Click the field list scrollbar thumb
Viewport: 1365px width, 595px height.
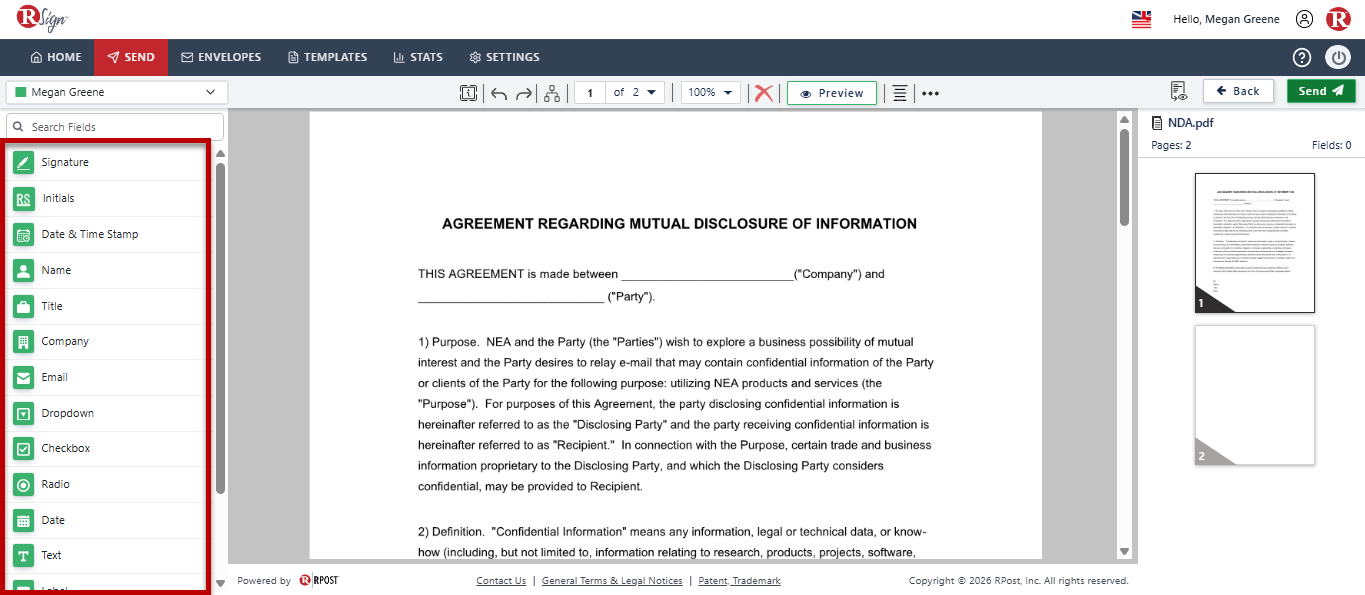(x=220, y=328)
